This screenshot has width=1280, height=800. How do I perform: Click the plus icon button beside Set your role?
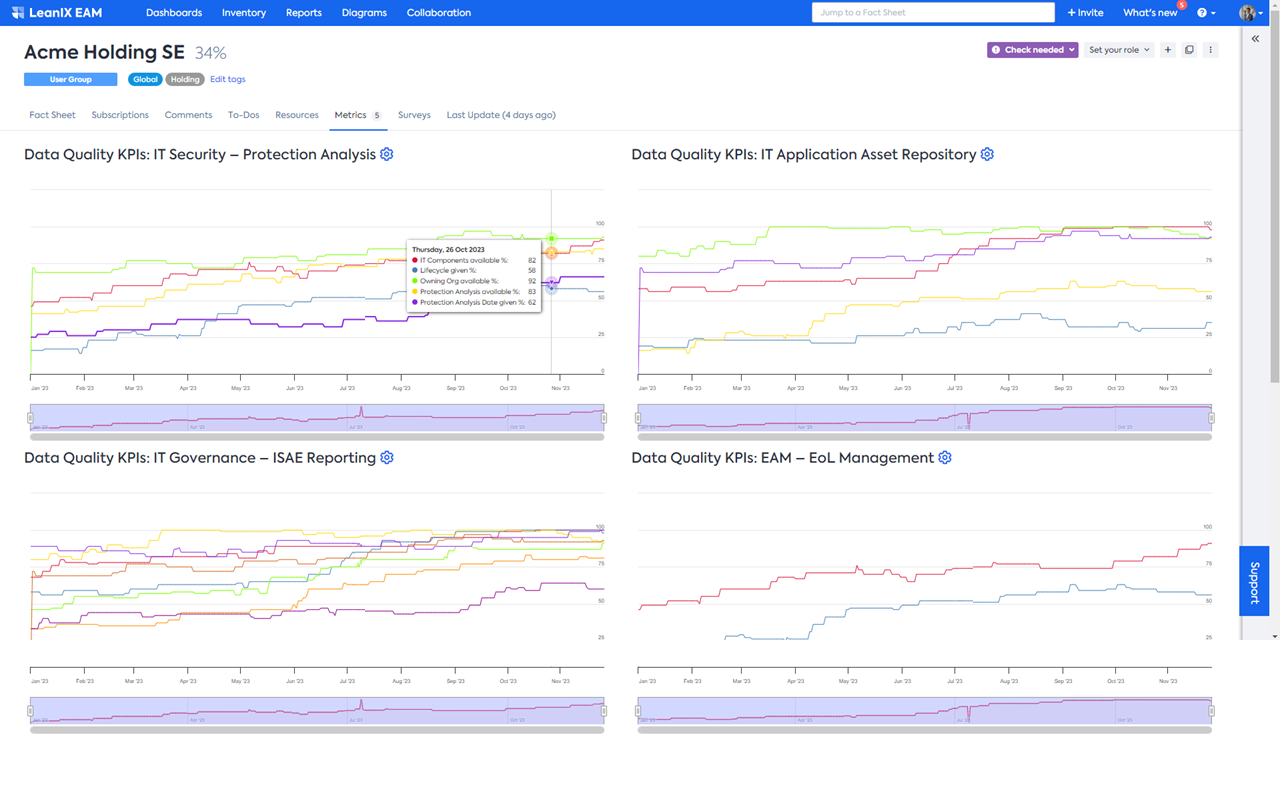(1168, 50)
